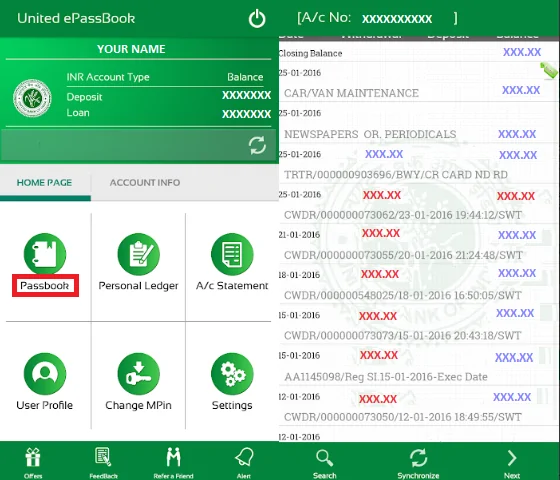Select CWDR/000000073073 transaction entry
Viewport: 560px width, 480px height.
pos(403,336)
